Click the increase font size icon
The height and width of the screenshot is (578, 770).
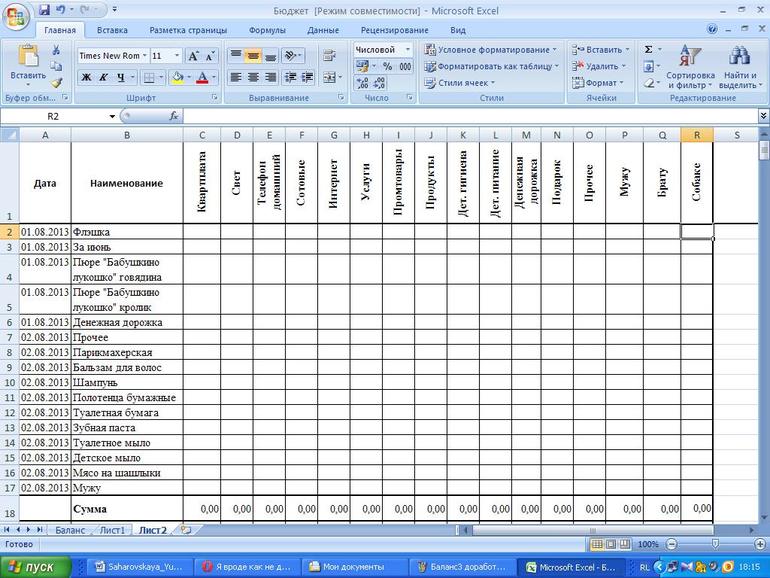tap(196, 56)
